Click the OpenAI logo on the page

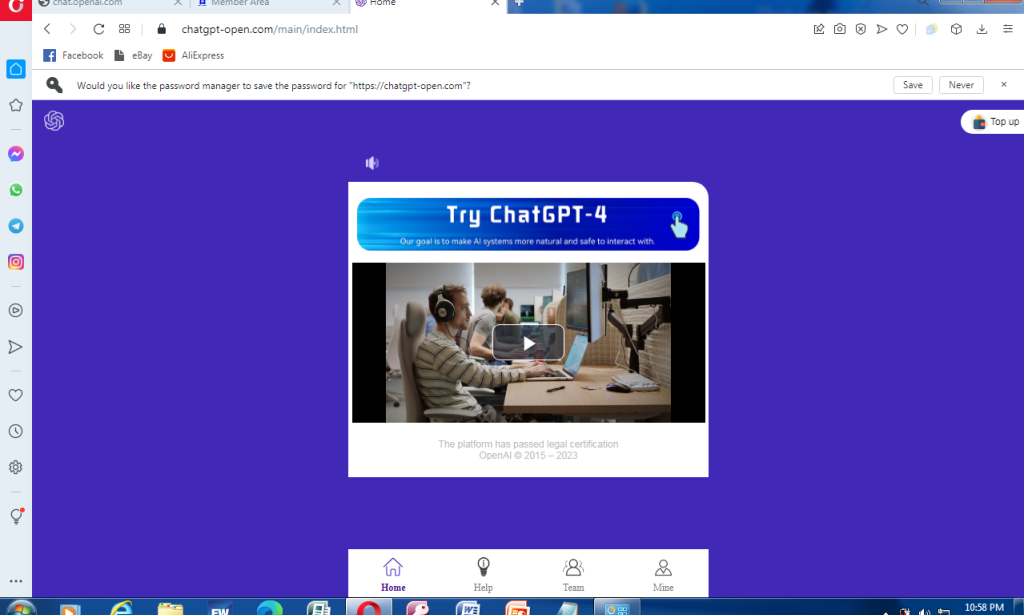(x=54, y=120)
